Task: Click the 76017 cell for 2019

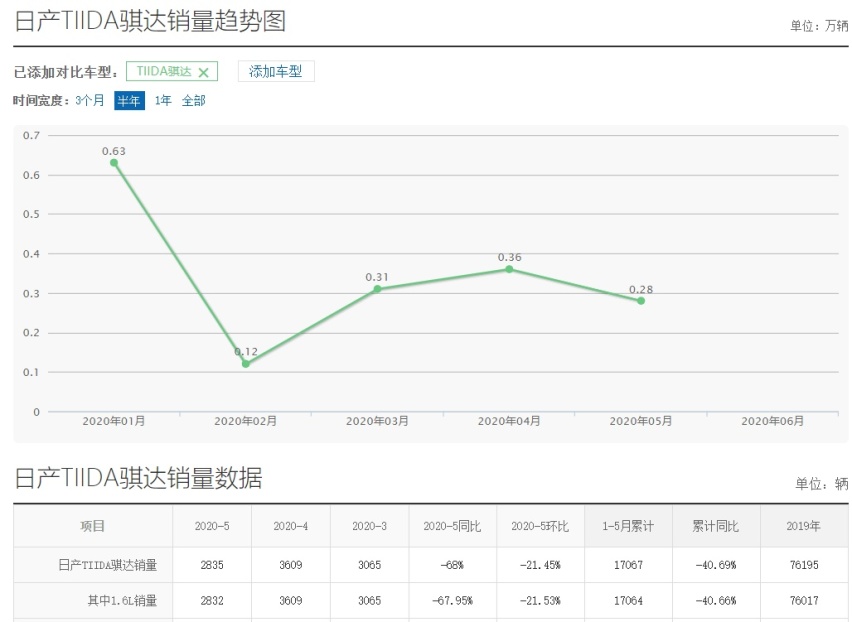Action: [804, 600]
